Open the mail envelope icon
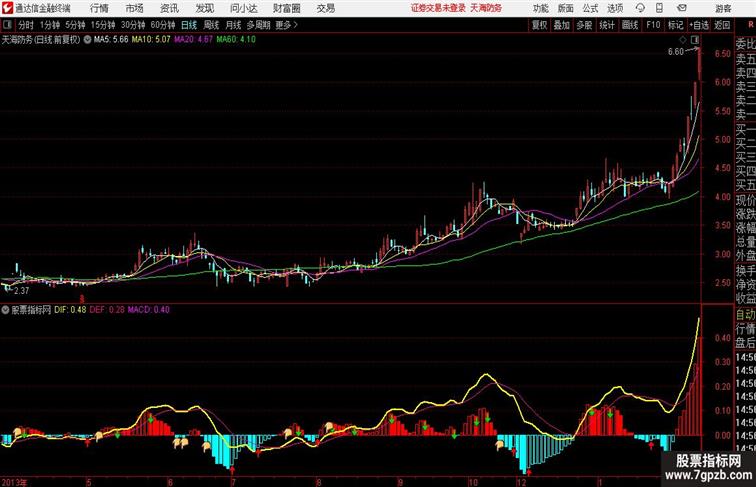The image size is (756, 487). coord(682,8)
